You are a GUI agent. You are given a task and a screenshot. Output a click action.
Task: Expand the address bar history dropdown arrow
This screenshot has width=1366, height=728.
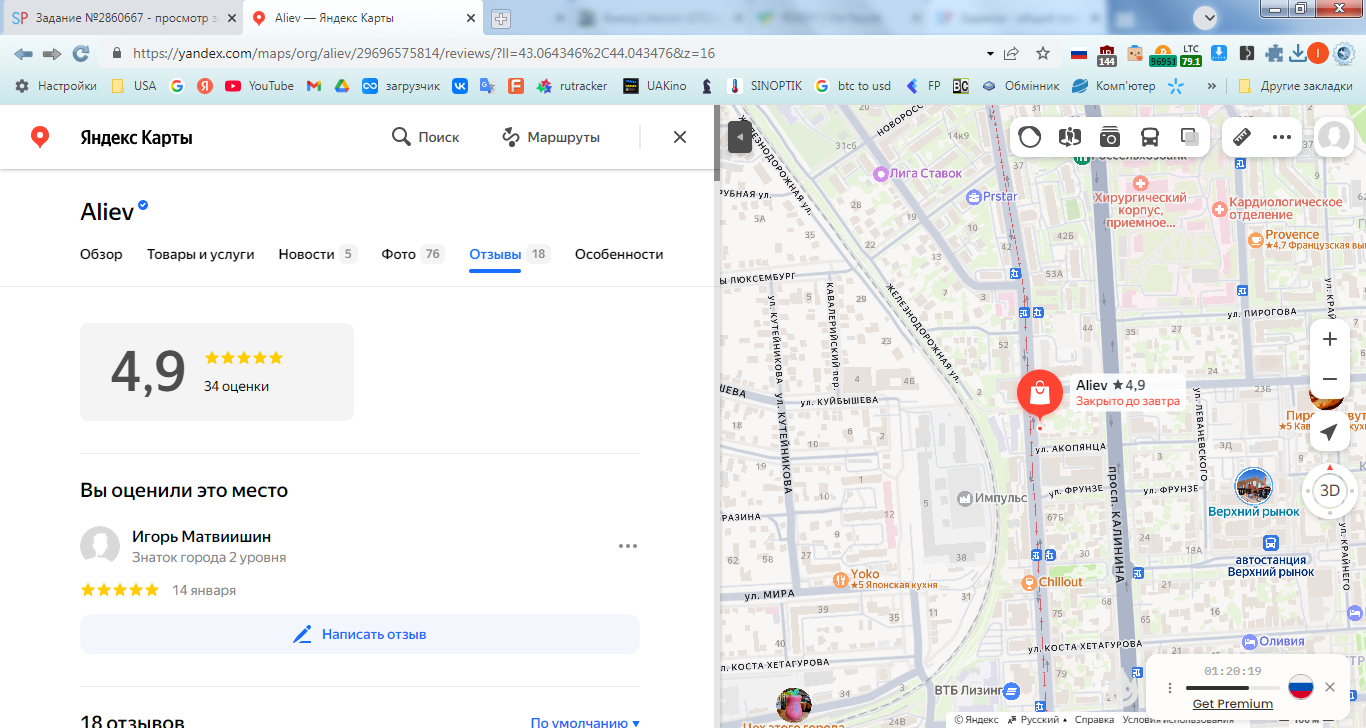pos(990,53)
